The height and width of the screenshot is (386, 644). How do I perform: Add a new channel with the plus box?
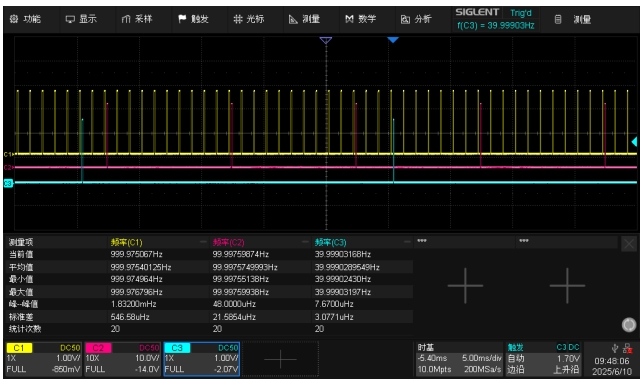click(x=281, y=359)
